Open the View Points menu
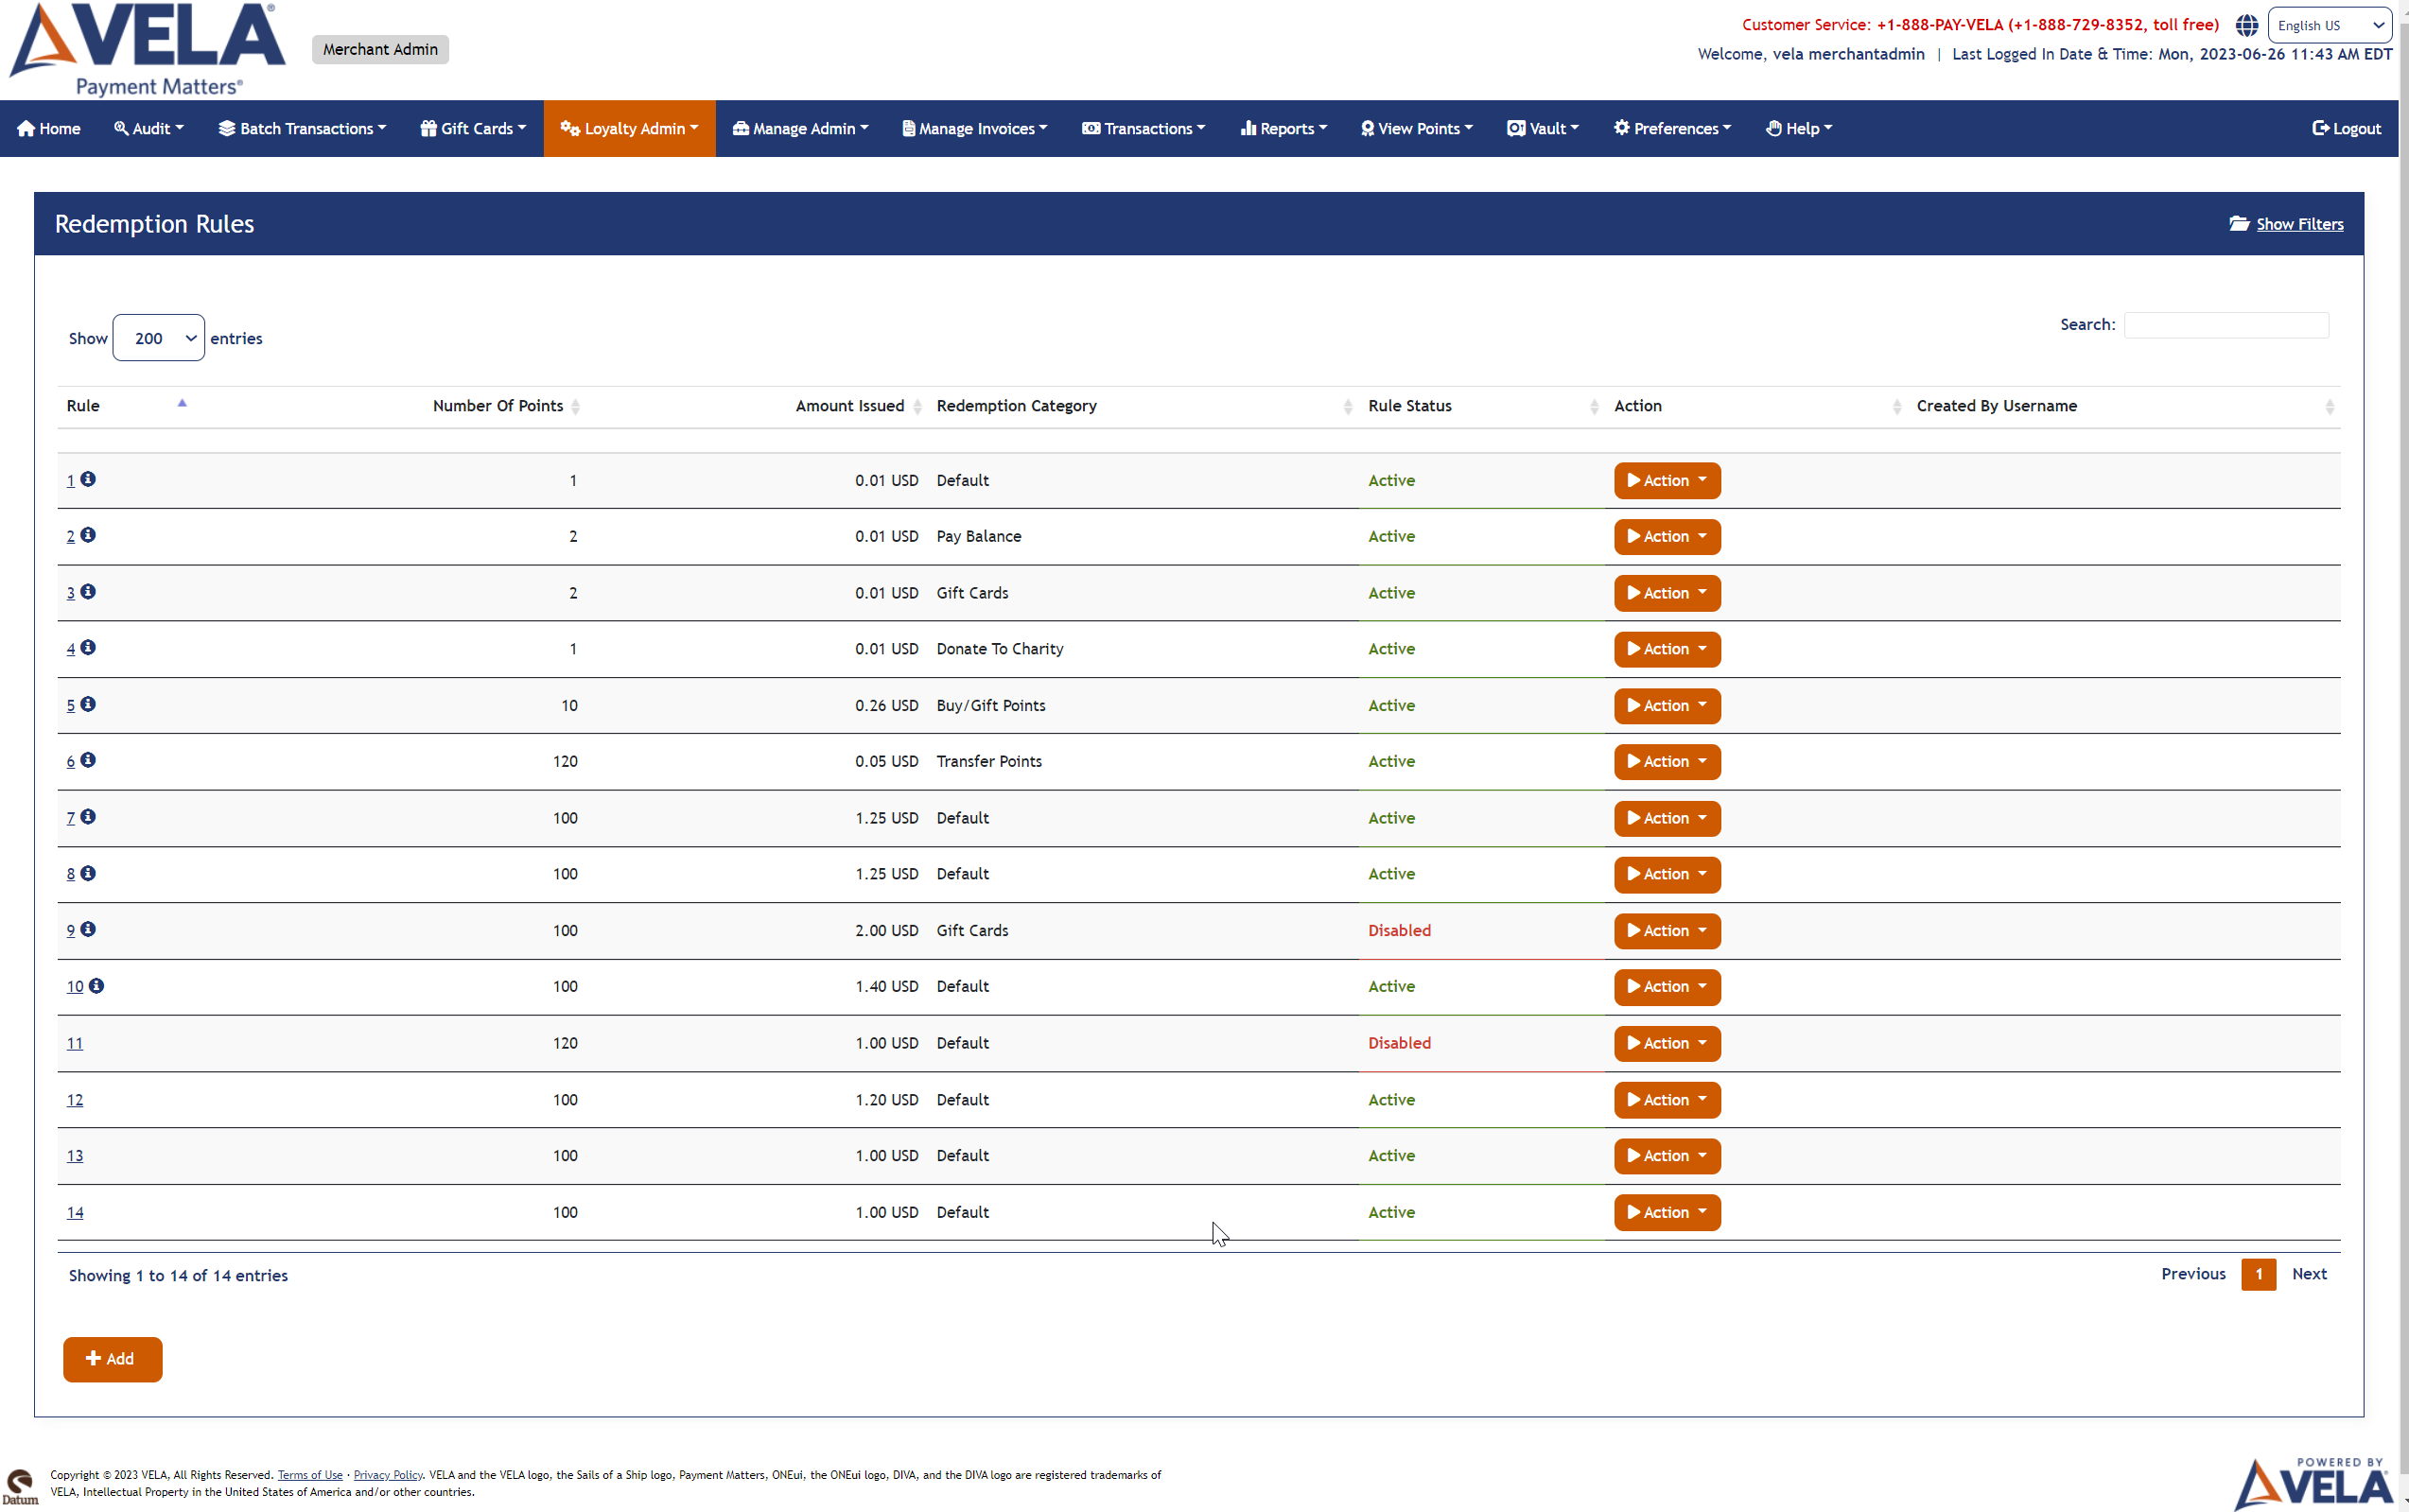2409x1512 pixels. pyautogui.click(x=1417, y=128)
